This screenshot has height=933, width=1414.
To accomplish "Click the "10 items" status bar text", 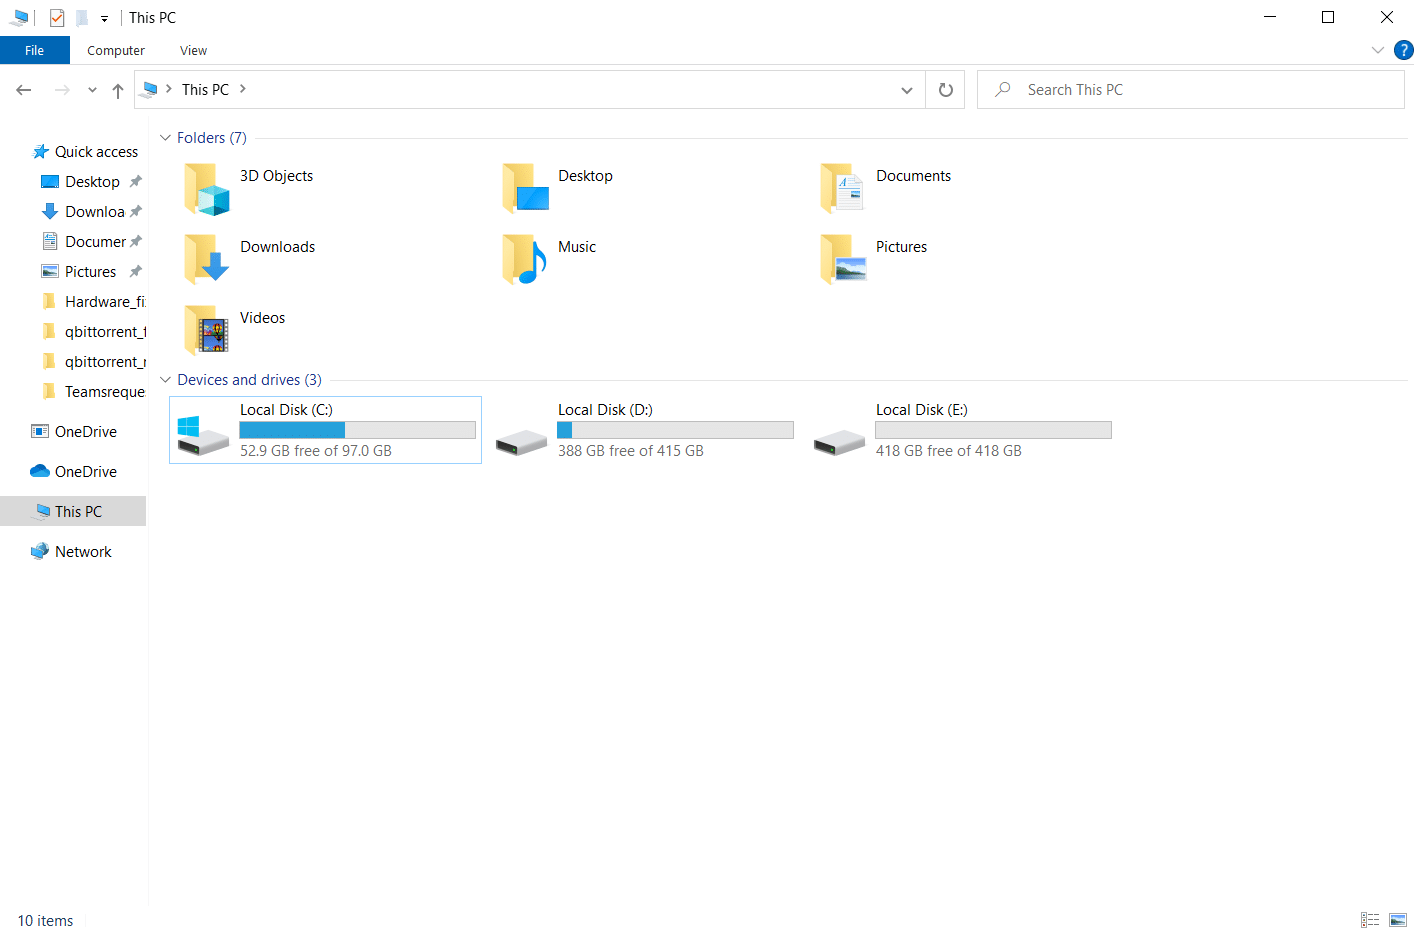I will click(x=46, y=921).
